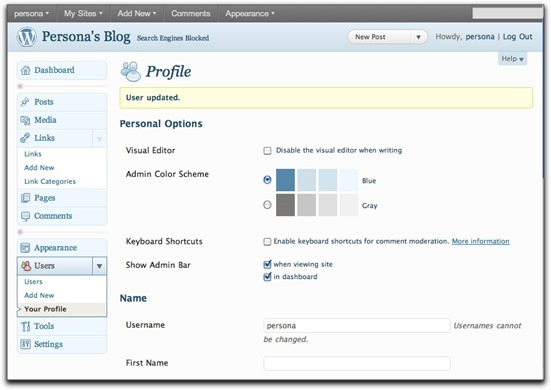The width and height of the screenshot is (551, 390).
Task: Click the Appearance icon in sidebar
Action: 25,248
